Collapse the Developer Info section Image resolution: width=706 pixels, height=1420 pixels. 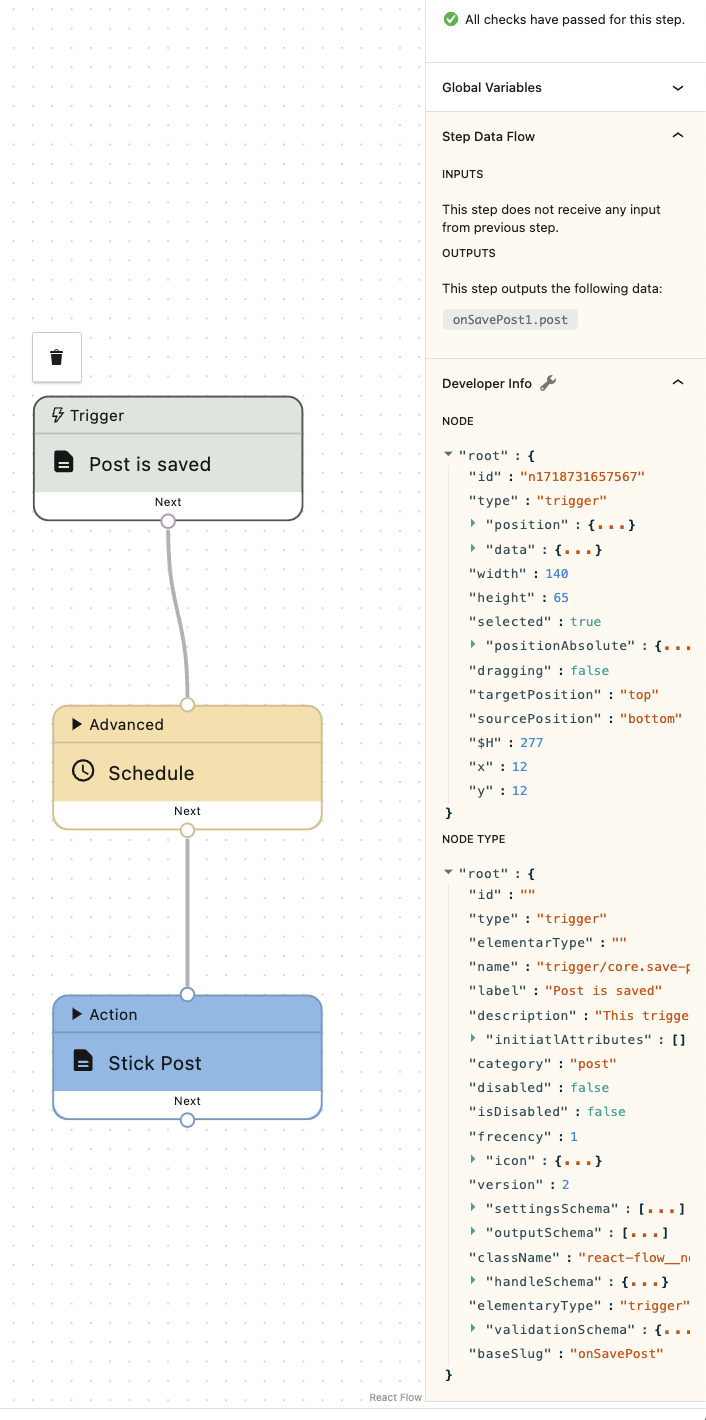tap(678, 383)
